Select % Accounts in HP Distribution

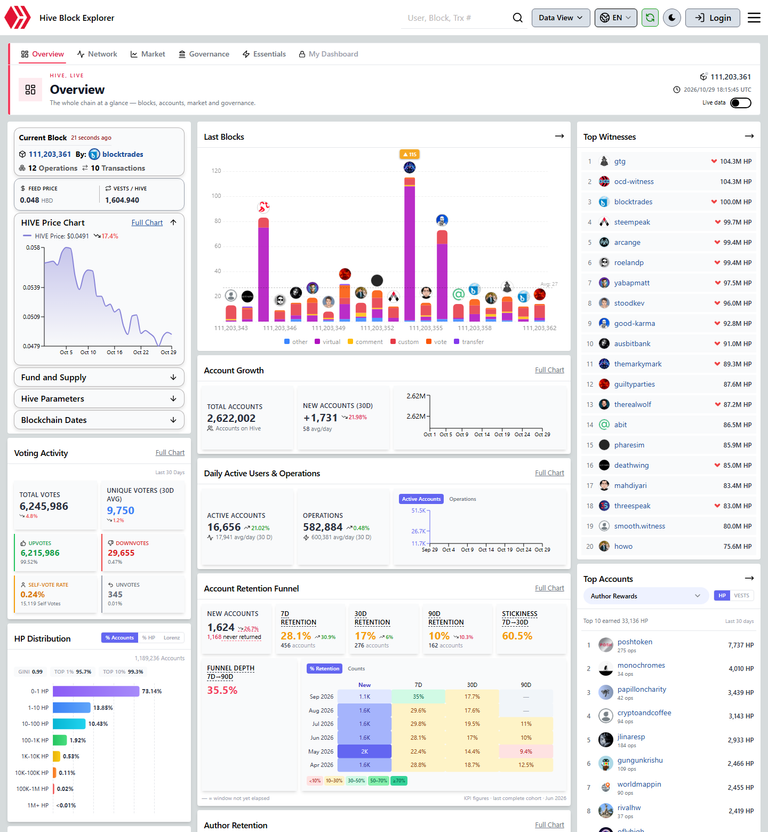click(x=119, y=638)
